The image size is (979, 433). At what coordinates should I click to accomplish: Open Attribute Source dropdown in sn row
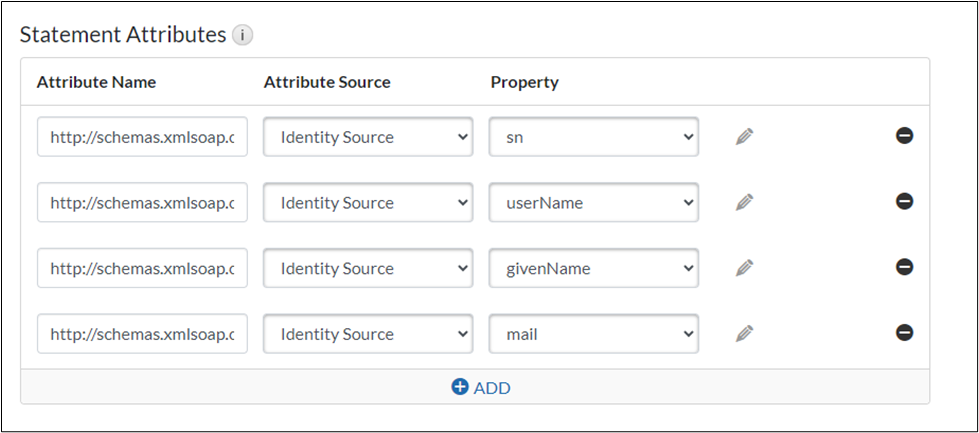(367, 137)
